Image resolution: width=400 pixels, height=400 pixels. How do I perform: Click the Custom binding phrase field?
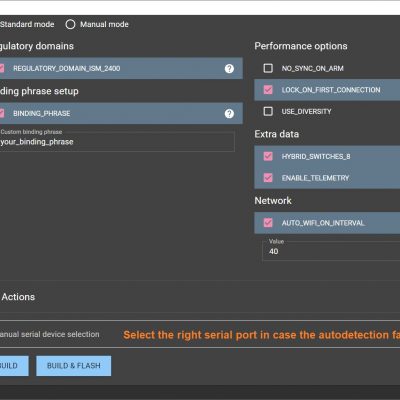tap(117, 142)
